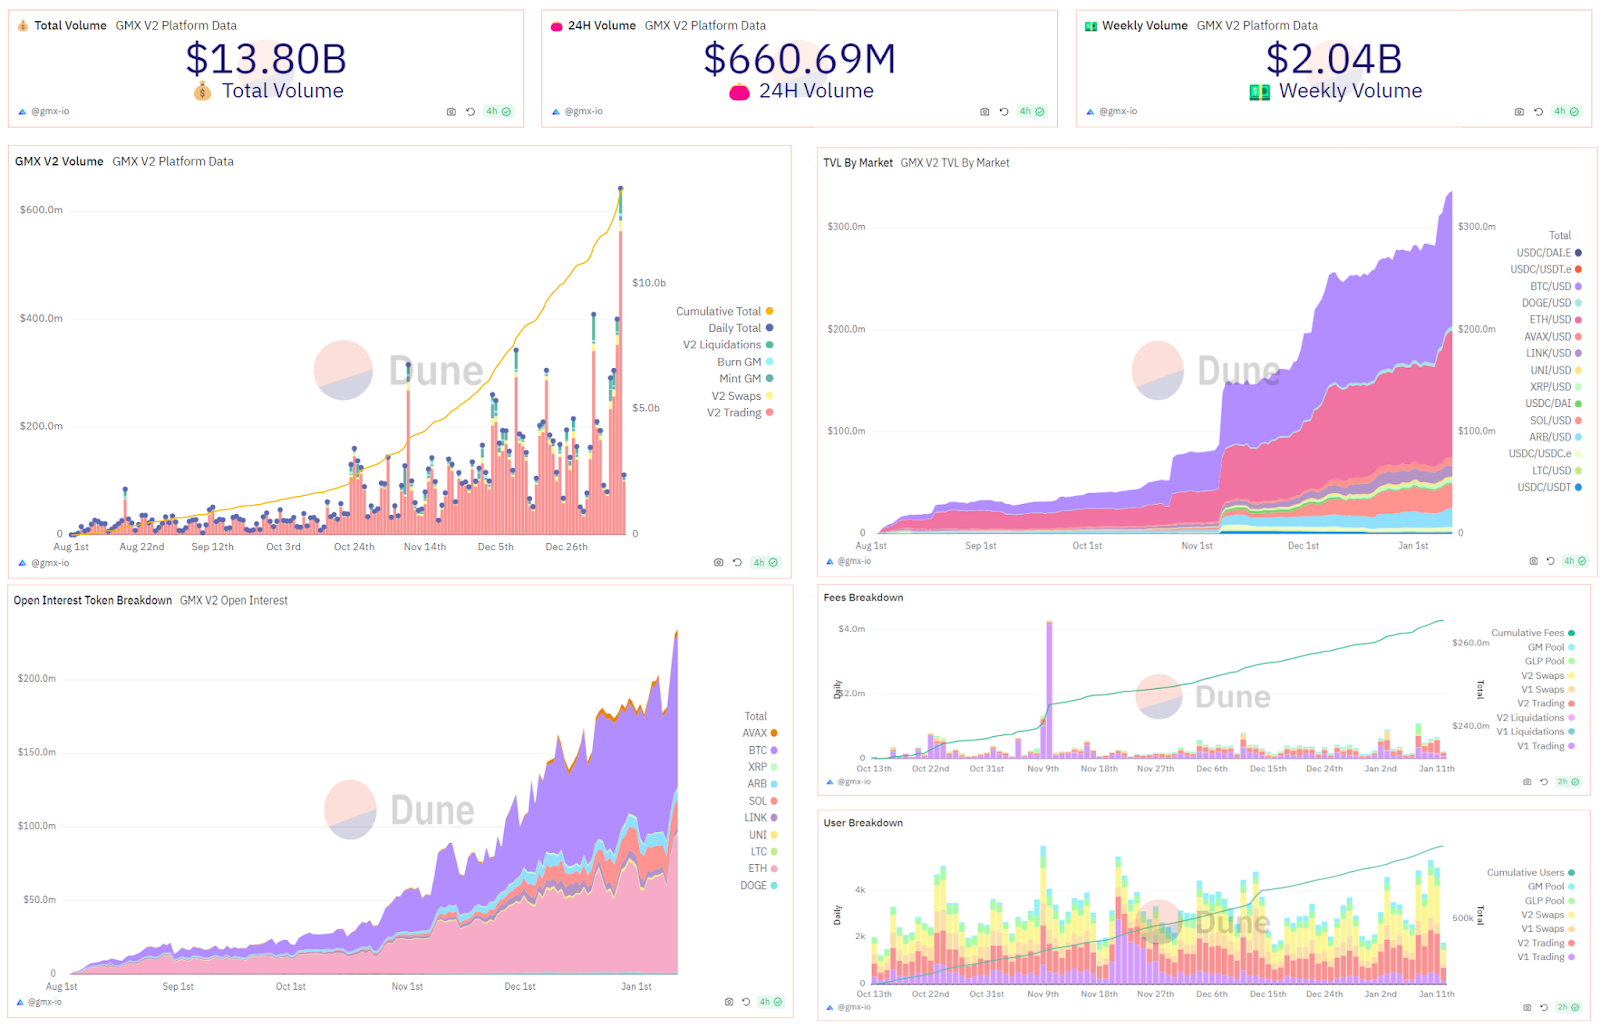Click the User Breakdown panel title
This screenshot has width=1600, height=1032.
pyautogui.click(x=863, y=824)
